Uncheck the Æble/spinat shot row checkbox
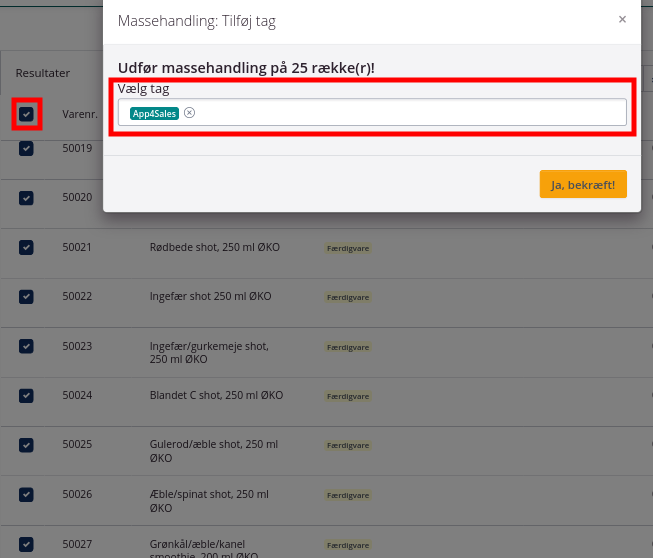The width and height of the screenshot is (653, 558). pyautogui.click(x=26, y=495)
